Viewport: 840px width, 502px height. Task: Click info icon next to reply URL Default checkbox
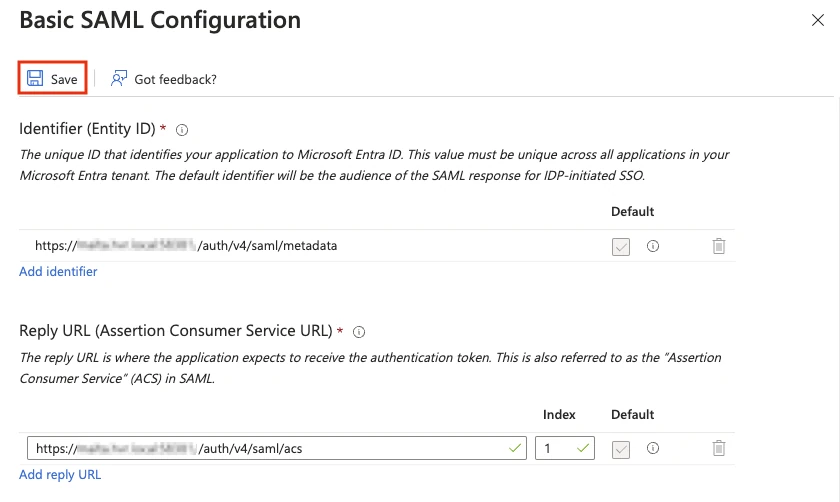click(x=653, y=449)
